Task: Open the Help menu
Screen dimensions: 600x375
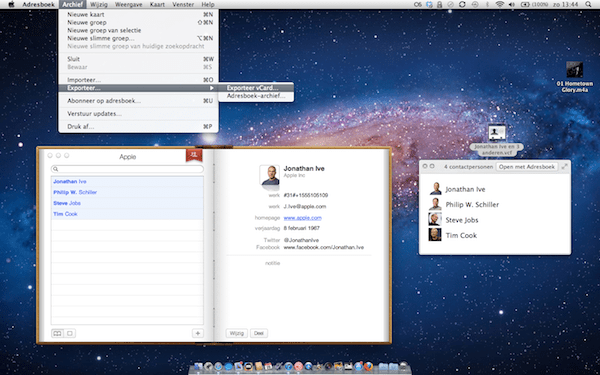Action: coord(208,5)
